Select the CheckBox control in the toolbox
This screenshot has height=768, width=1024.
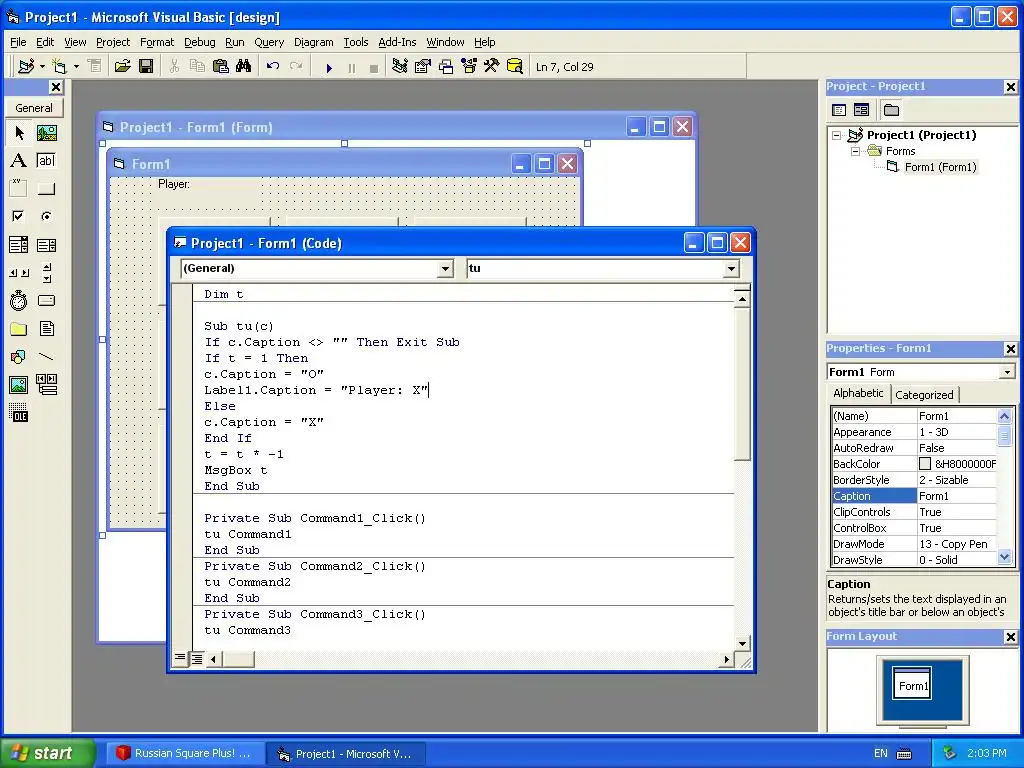[x=19, y=216]
